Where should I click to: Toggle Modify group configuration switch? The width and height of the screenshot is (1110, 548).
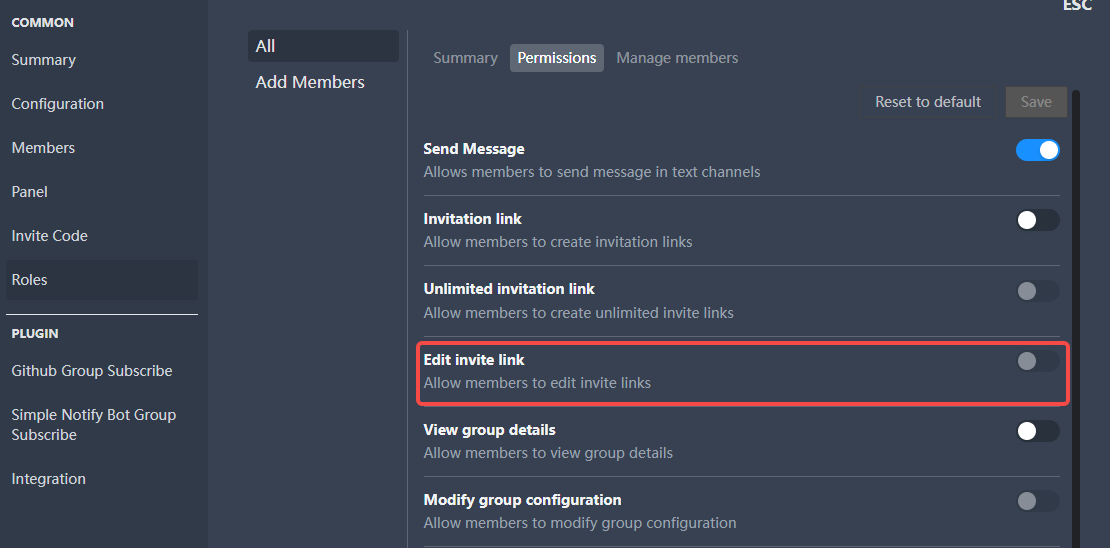1038,501
